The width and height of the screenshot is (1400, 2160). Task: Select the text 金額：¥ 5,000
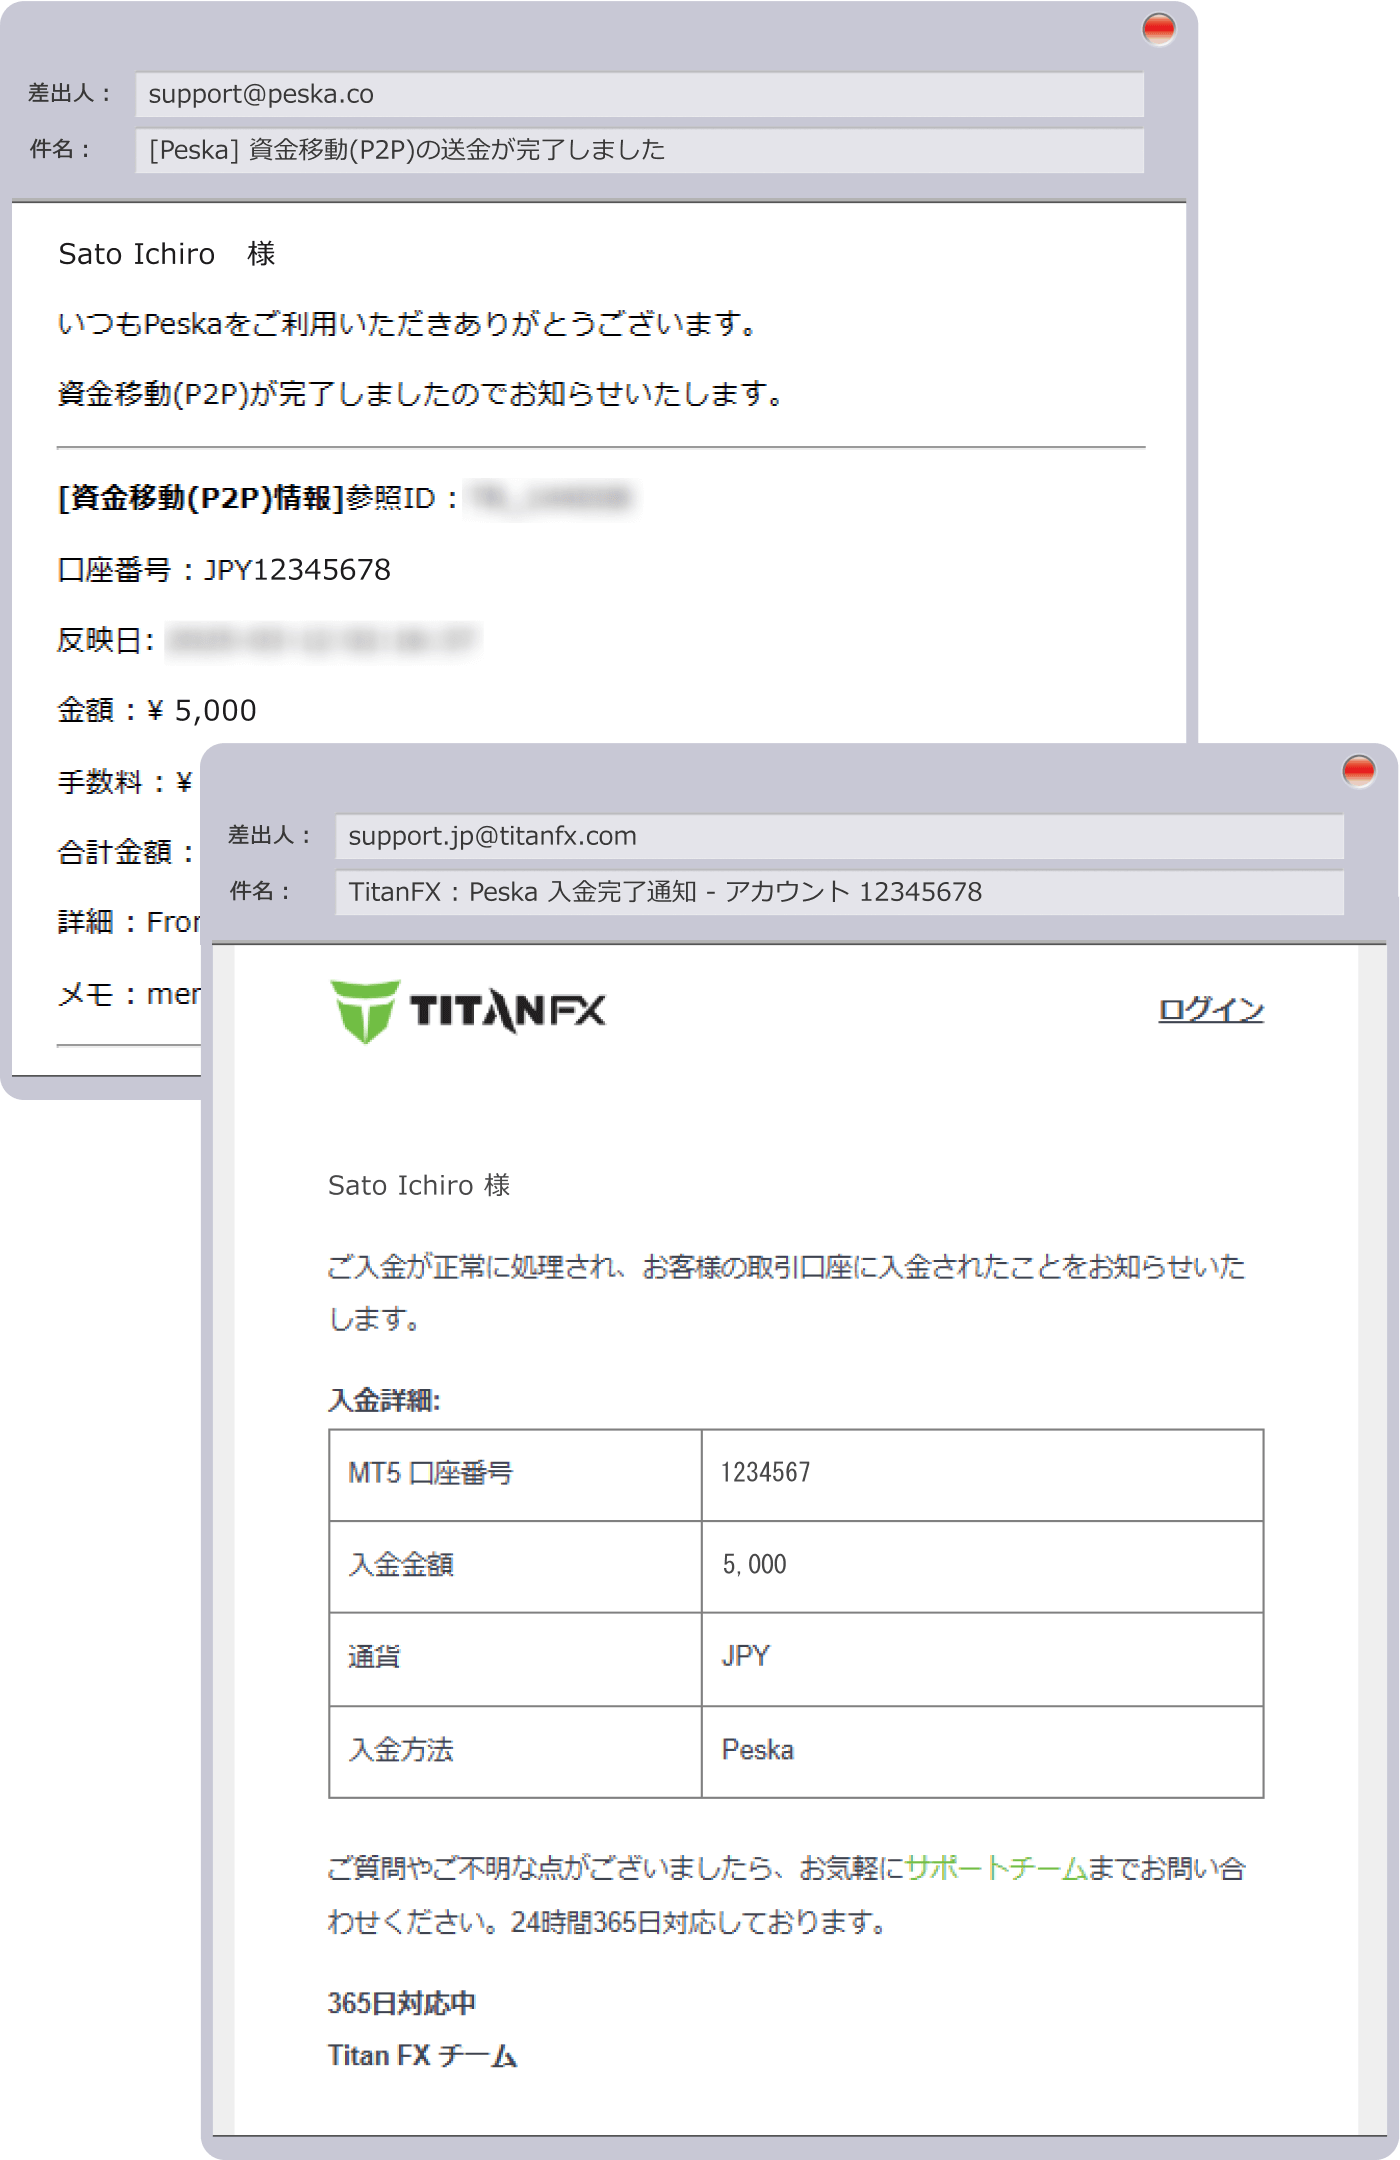157,711
